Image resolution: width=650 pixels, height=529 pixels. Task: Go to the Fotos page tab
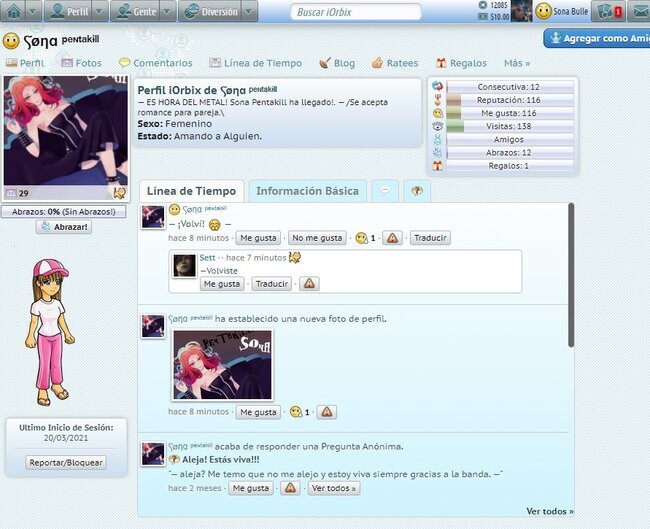tap(81, 63)
